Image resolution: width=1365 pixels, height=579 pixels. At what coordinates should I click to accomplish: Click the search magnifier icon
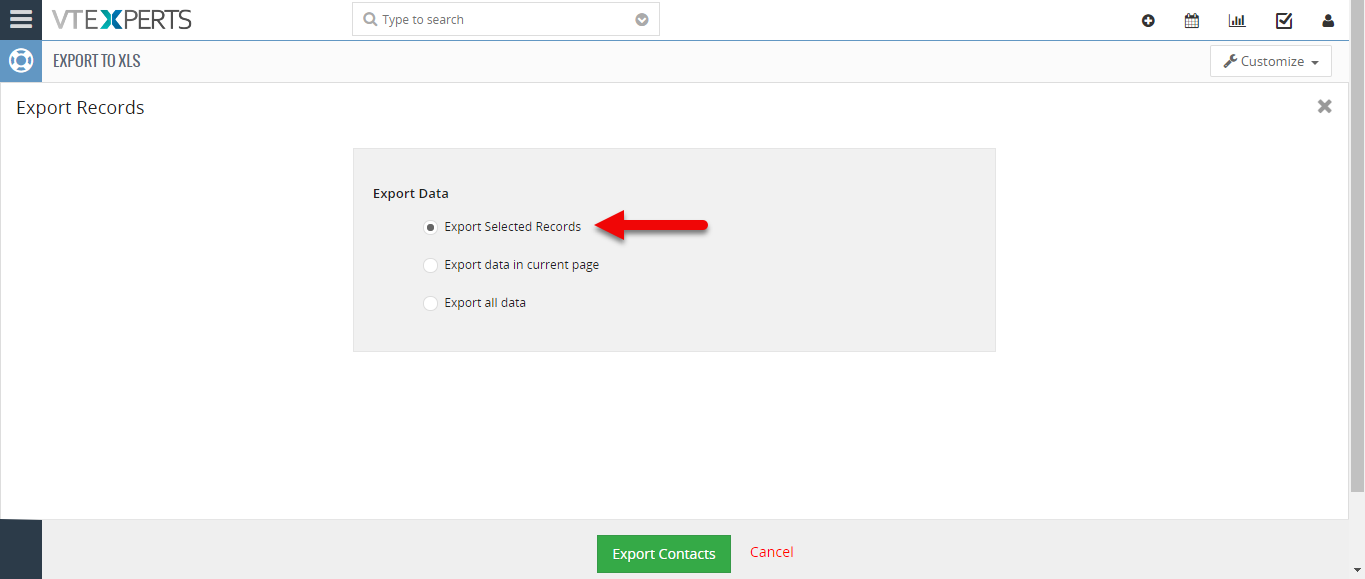[x=370, y=19]
